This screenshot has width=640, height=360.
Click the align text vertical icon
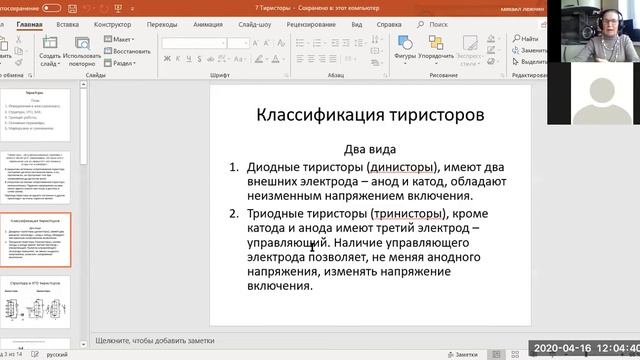coord(376,51)
